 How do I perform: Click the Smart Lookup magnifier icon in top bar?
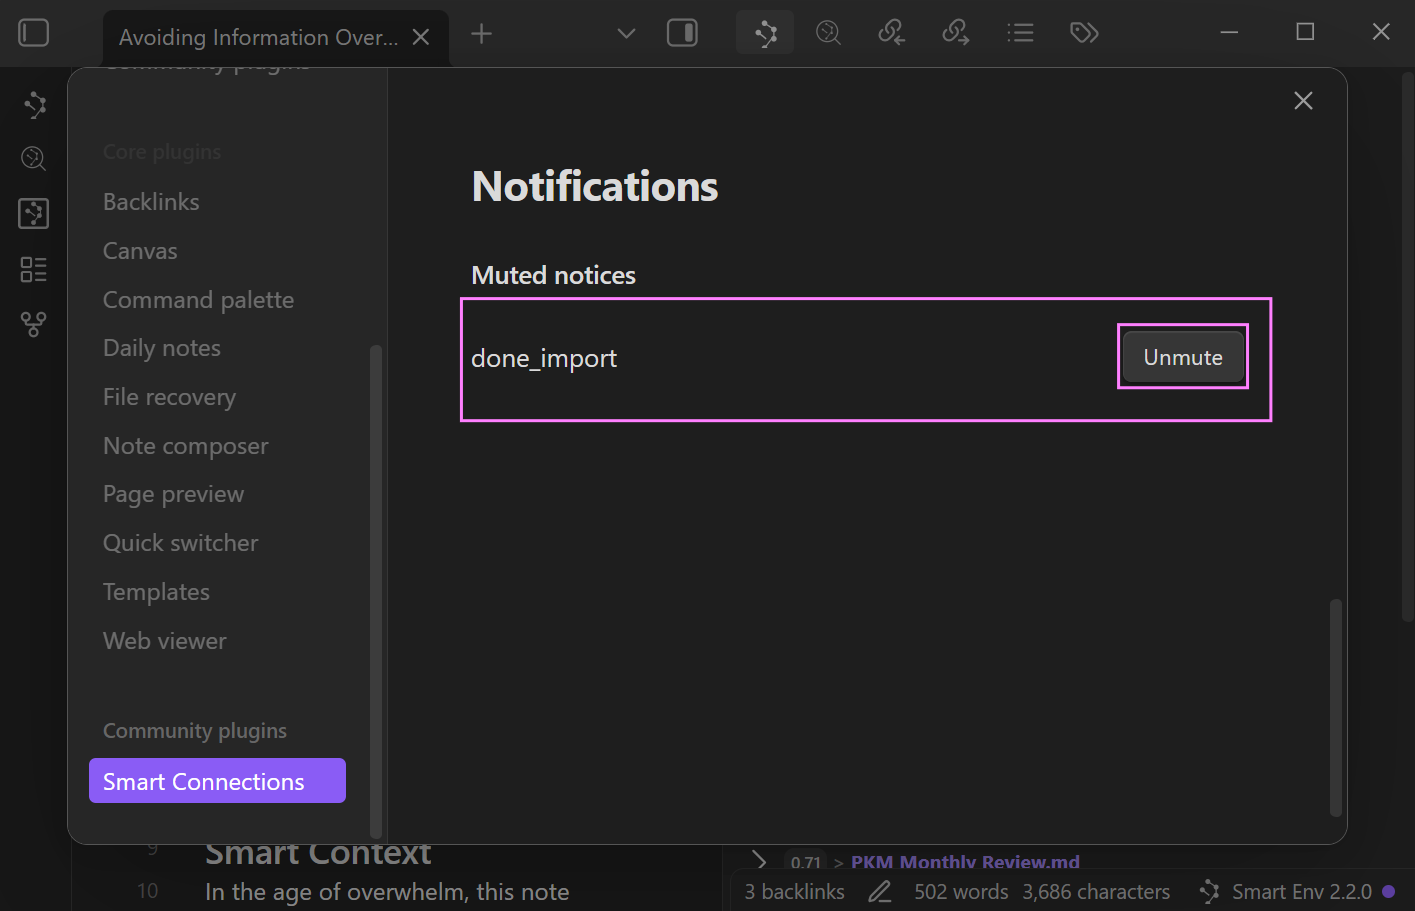(x=828, y=33)
